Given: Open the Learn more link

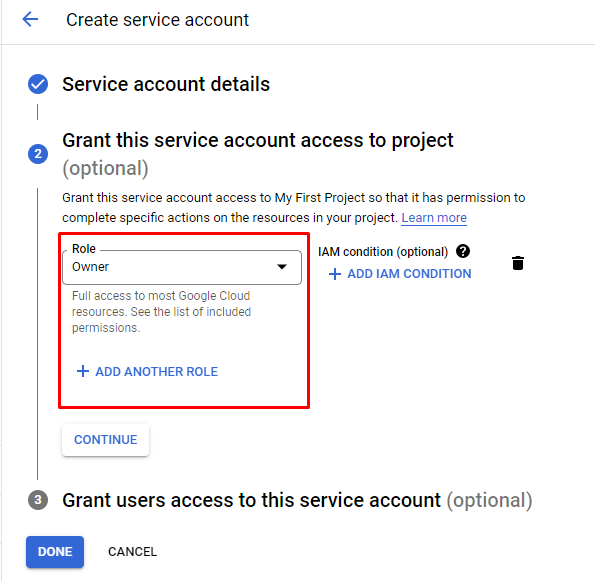Looking at the screenshot, I should 434,218.
